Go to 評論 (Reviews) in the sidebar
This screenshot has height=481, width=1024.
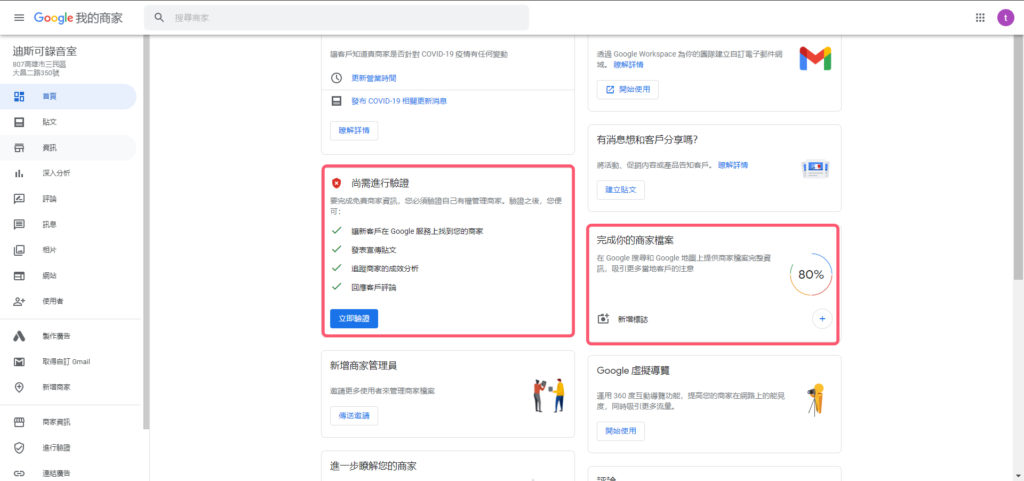(49, 199)
